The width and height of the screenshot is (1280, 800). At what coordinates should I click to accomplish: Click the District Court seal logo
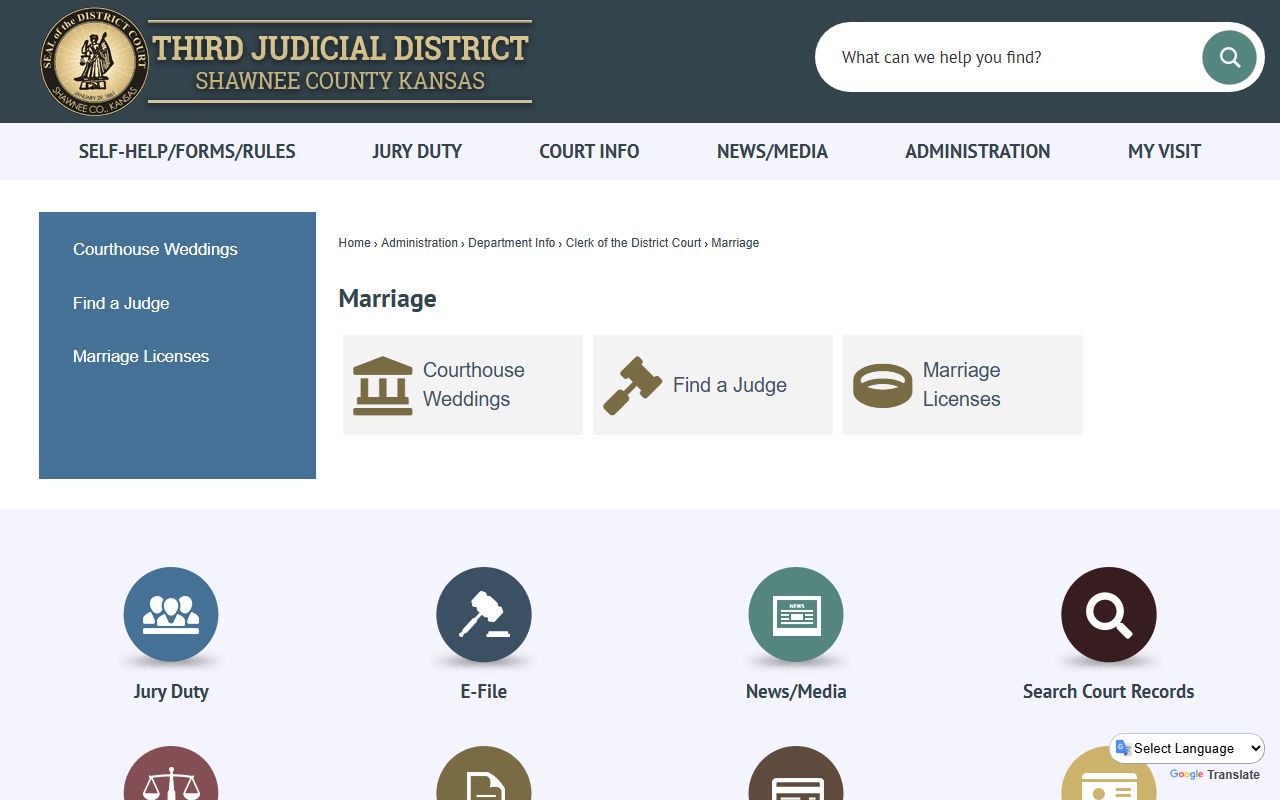95,61
